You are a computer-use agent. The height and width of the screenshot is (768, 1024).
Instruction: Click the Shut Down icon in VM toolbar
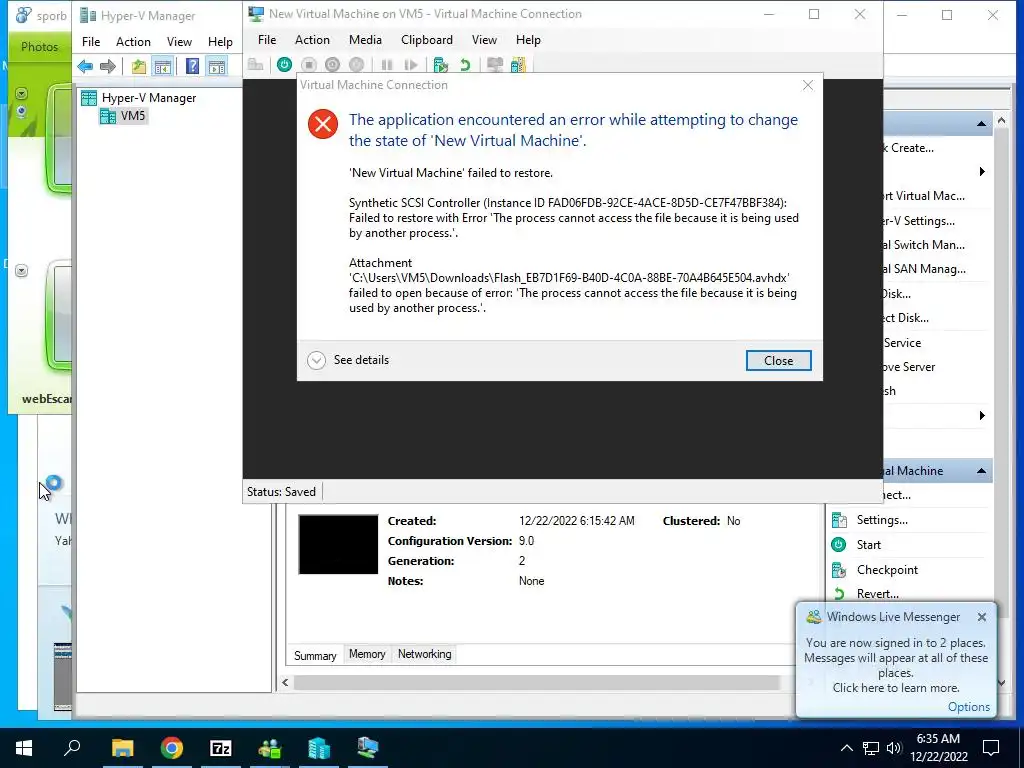(332, 65)
